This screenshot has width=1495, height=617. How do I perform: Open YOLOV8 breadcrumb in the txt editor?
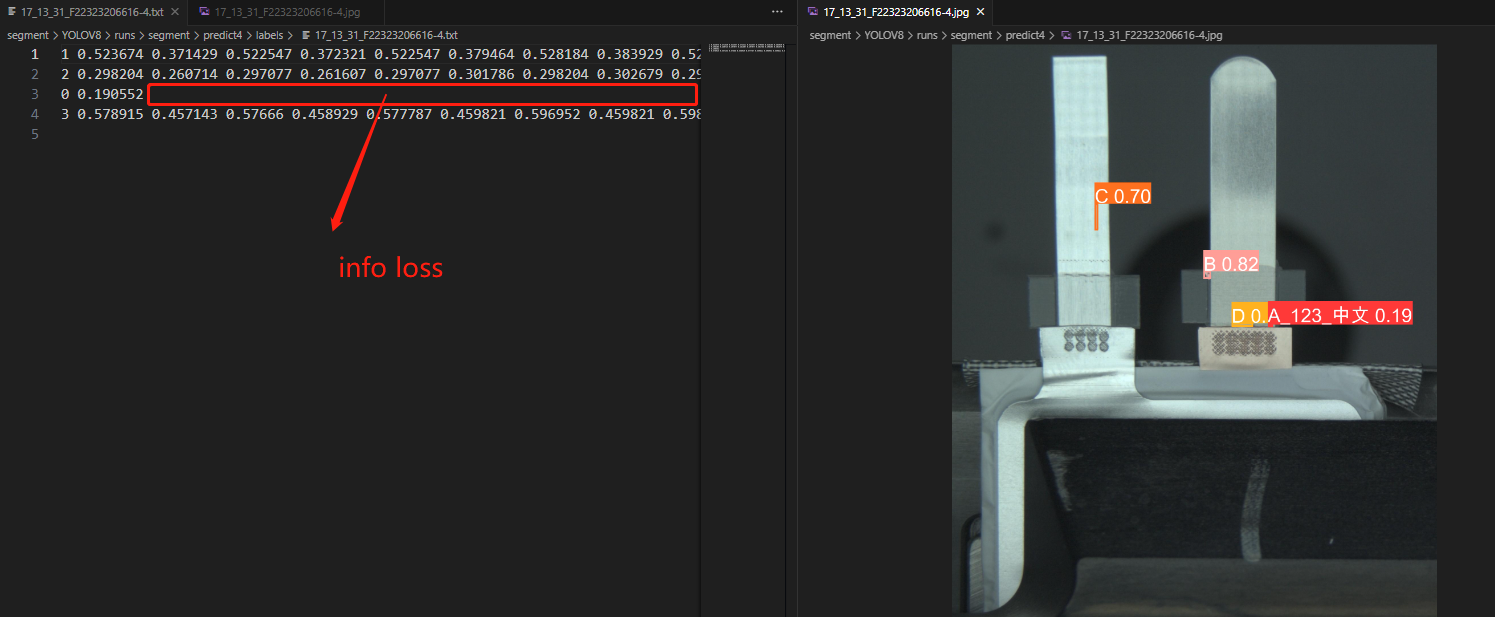tap(84, 35)
